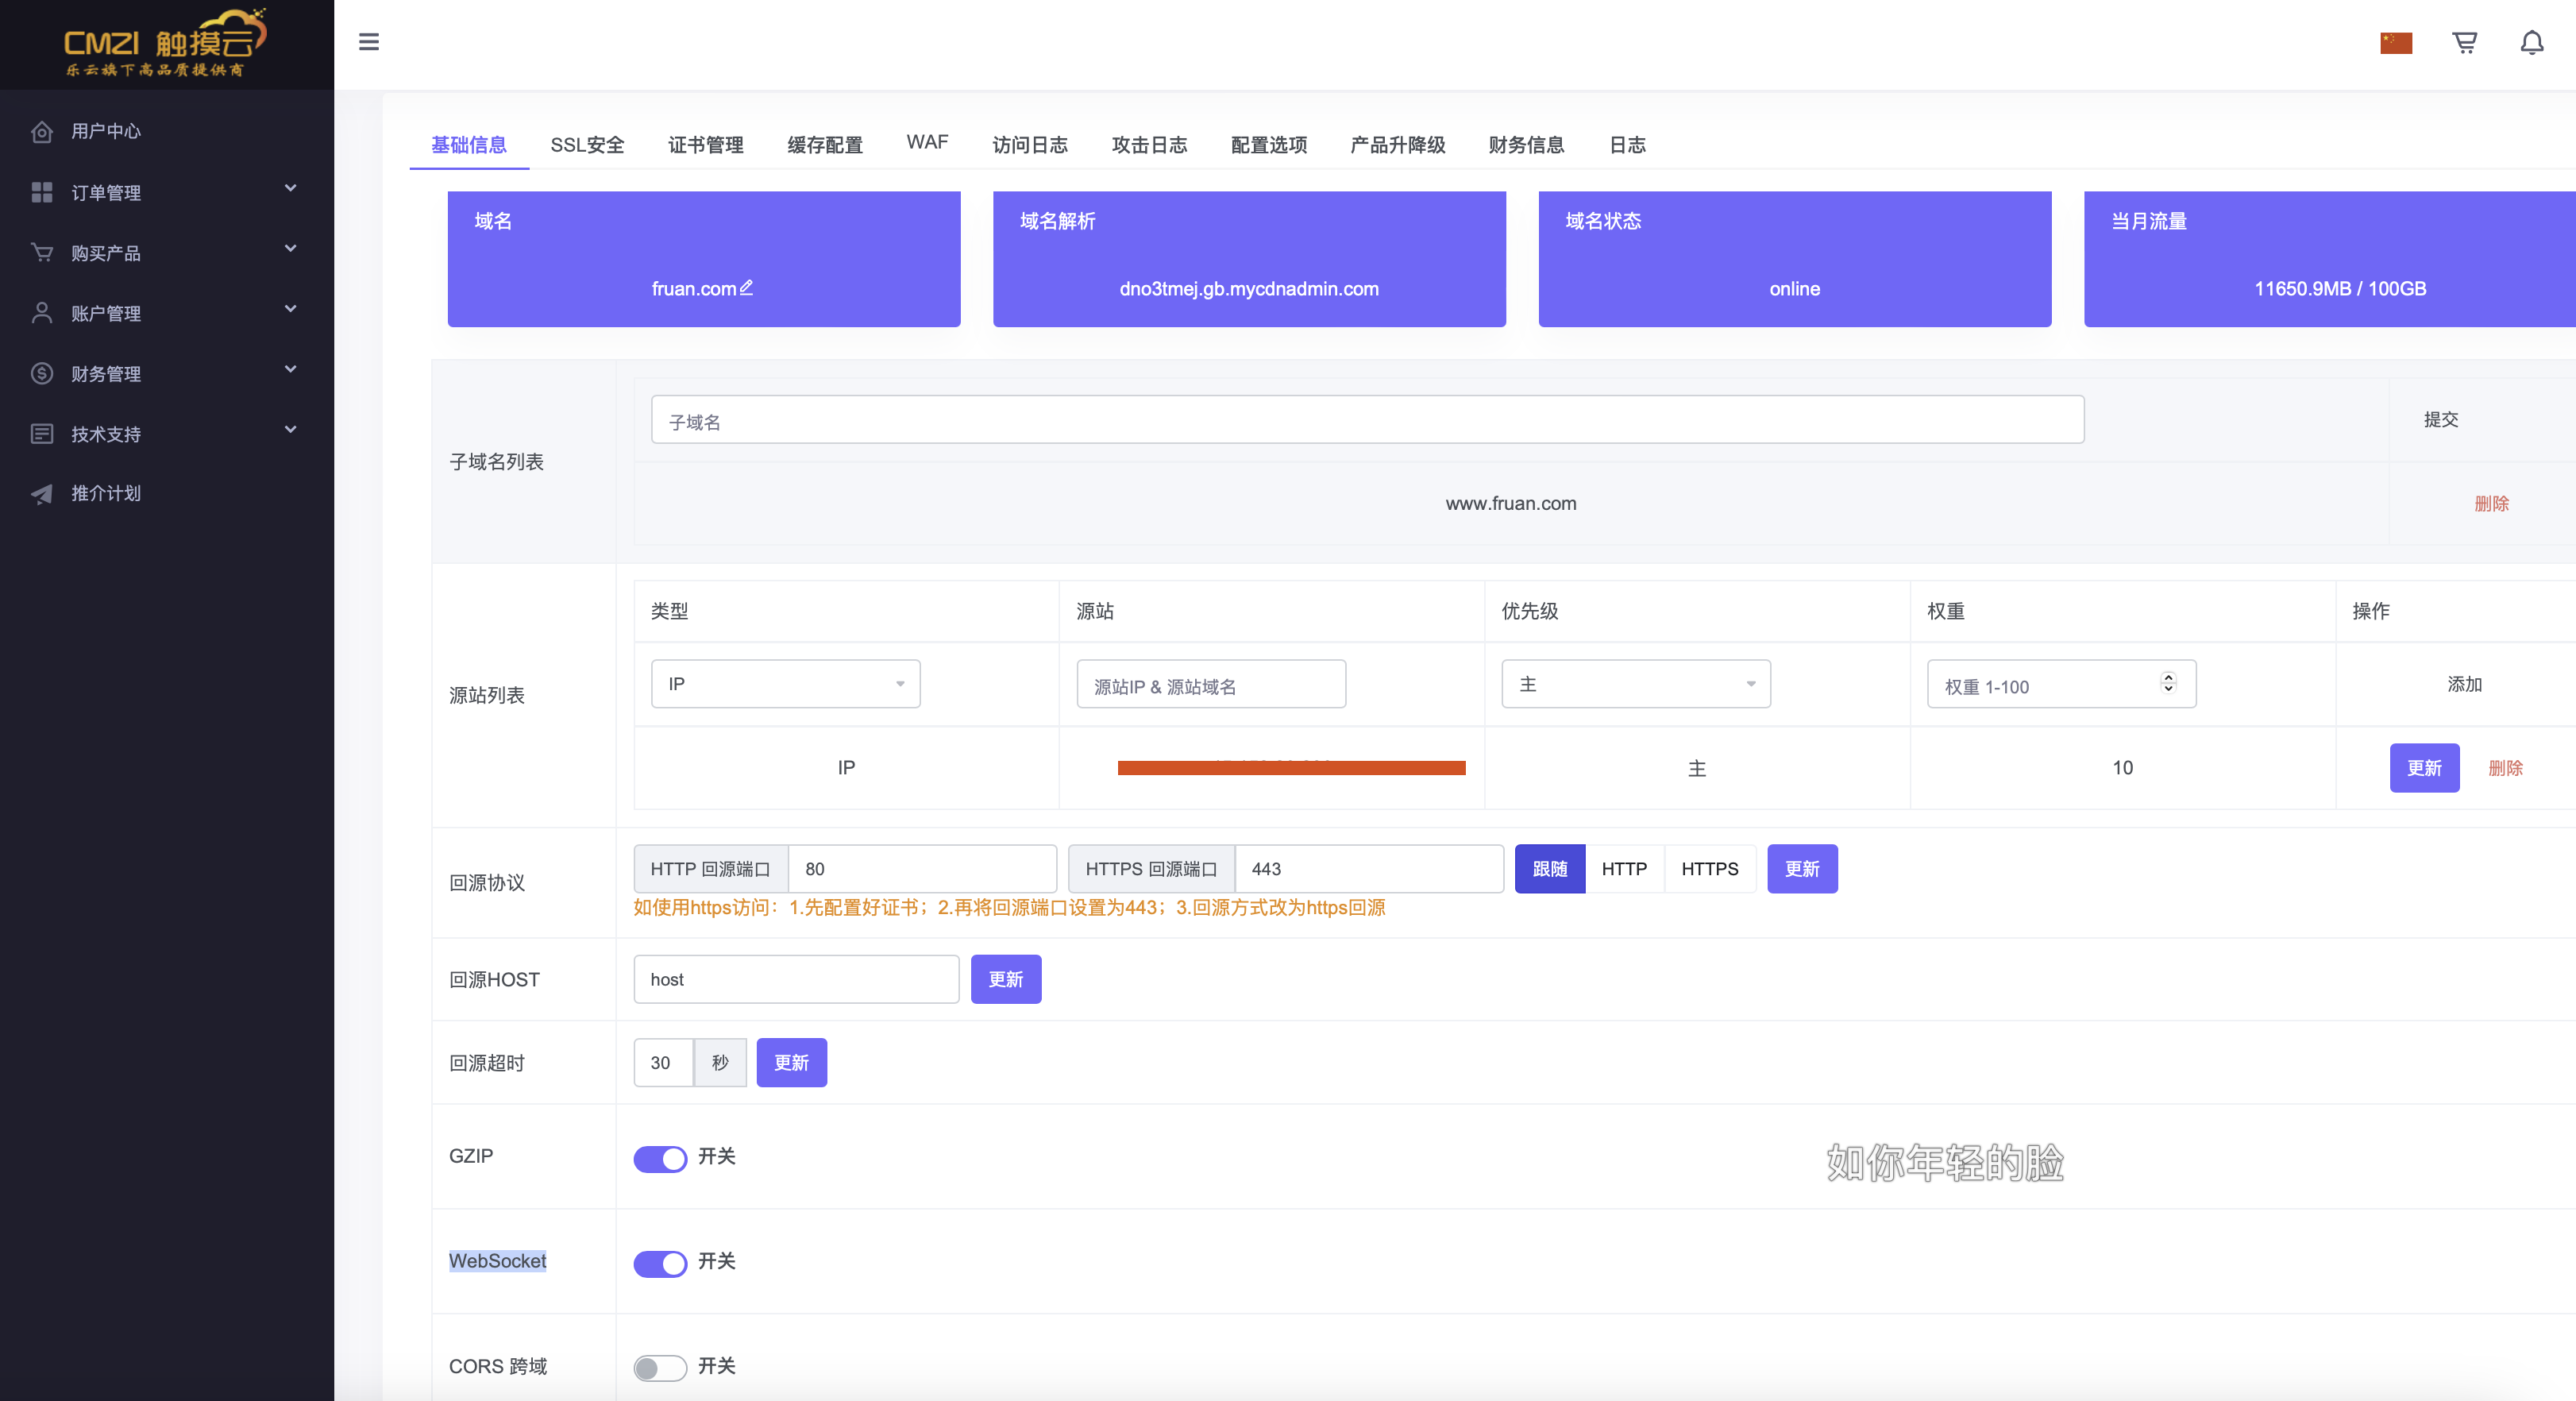
Task: Click 添加 to add an origin
Action: (x=2465, y=684)
